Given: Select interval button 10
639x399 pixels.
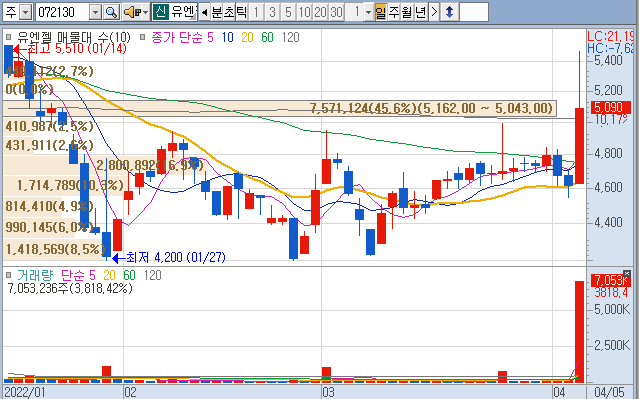Looking at the screenshot, I should (x=304, y=12).
